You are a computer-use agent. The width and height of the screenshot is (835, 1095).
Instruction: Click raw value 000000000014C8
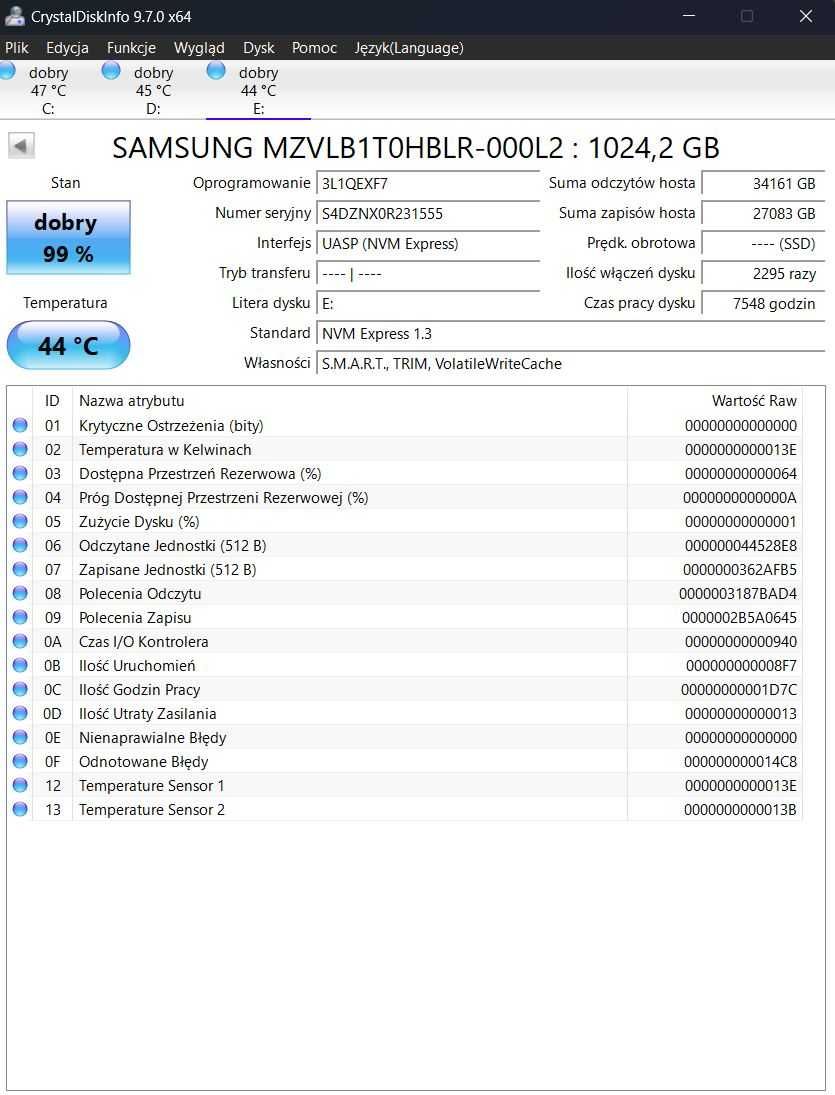(x=740, y=761)
